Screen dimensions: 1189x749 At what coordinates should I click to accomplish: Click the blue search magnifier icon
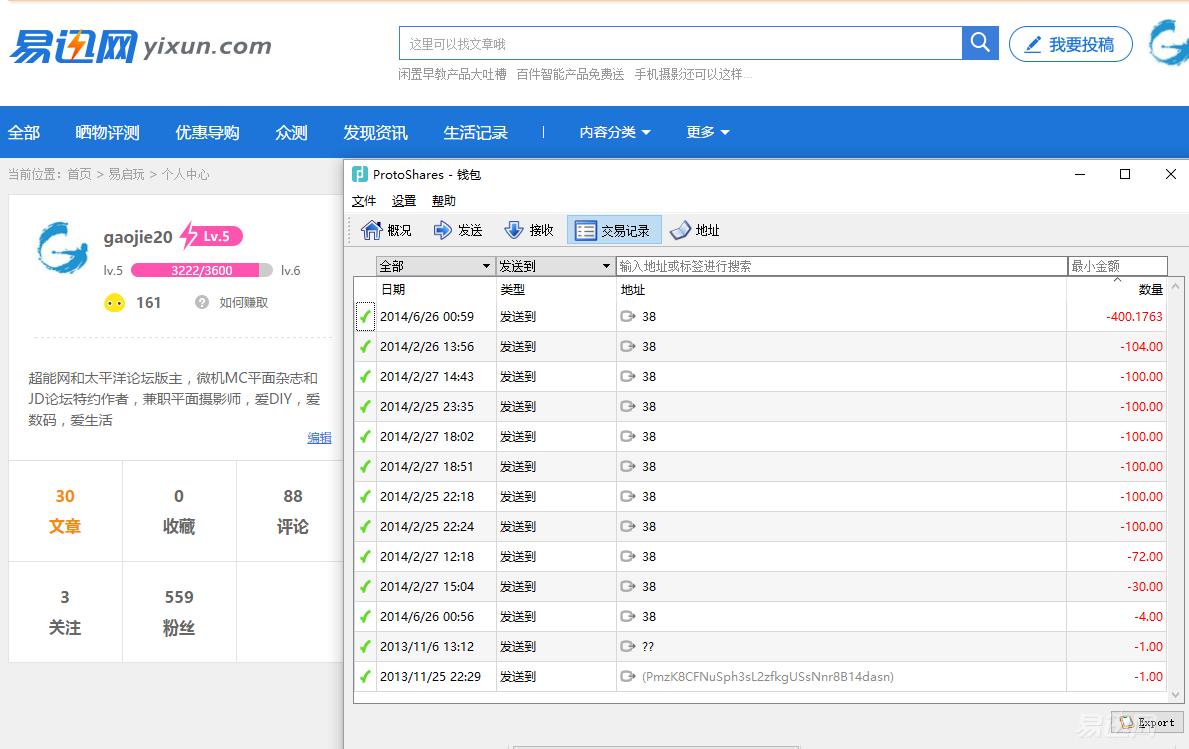pyautogui.click(x=980, y=42)
